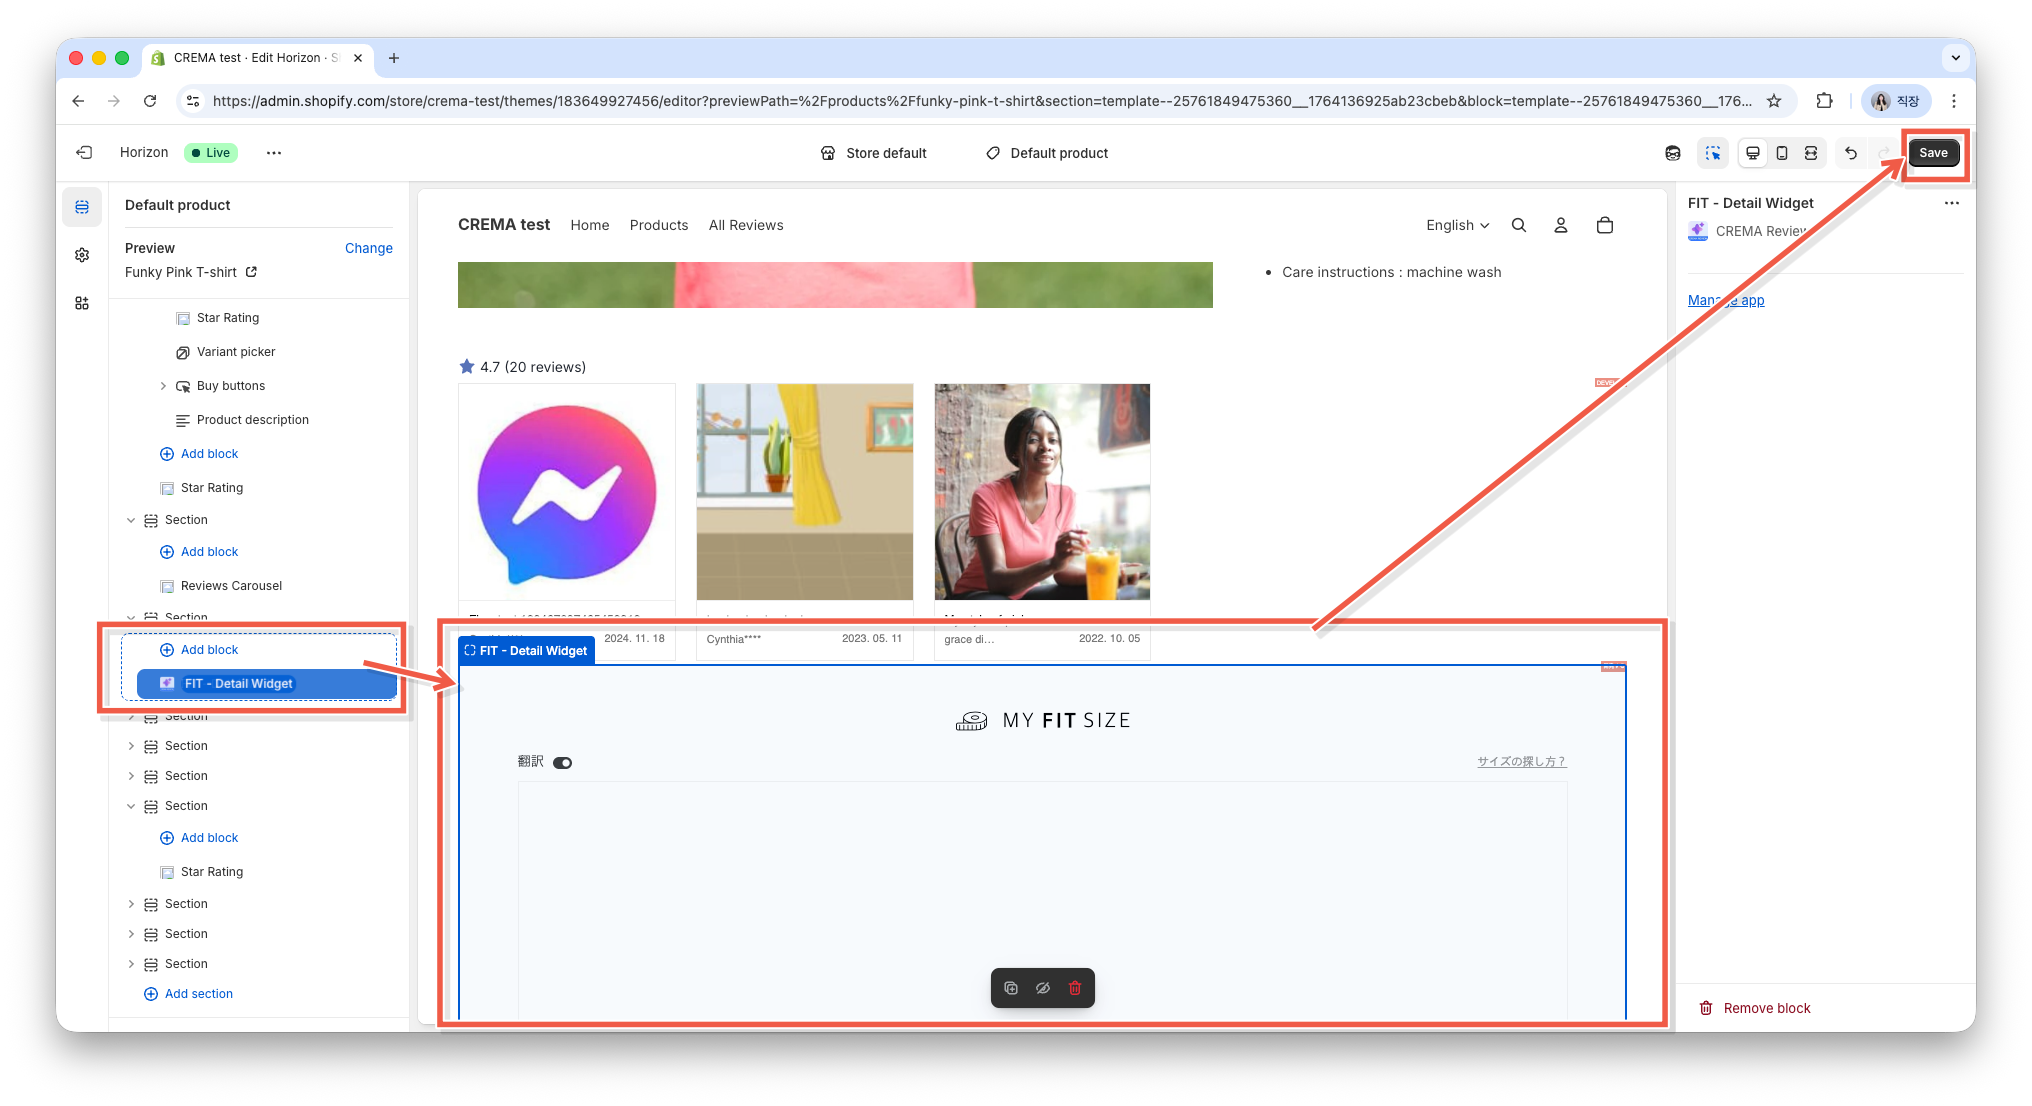Exit theme editor via back icon
Viewport: 2032px width, 1106px height.
pyautogui.click(x=83, y=152)
